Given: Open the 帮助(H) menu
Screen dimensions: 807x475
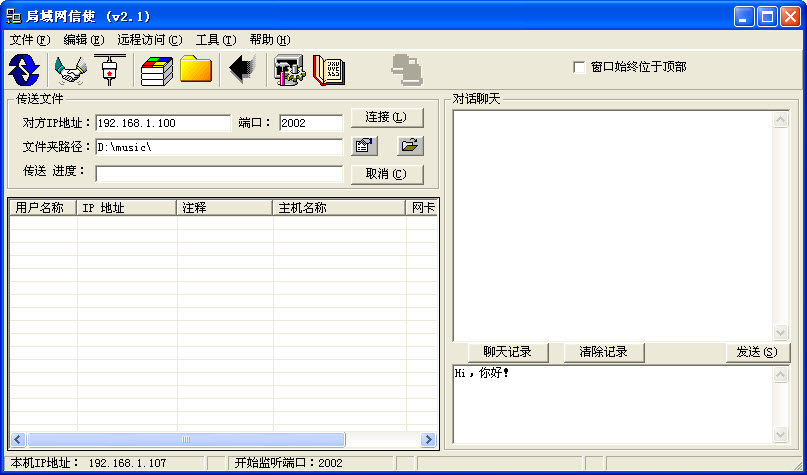Looking at the screenshot, I should pos(270,40).
